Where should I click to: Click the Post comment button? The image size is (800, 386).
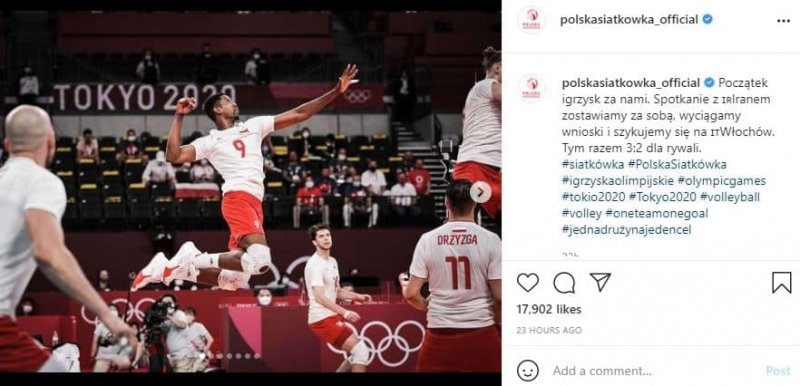(x=778, y=371)
